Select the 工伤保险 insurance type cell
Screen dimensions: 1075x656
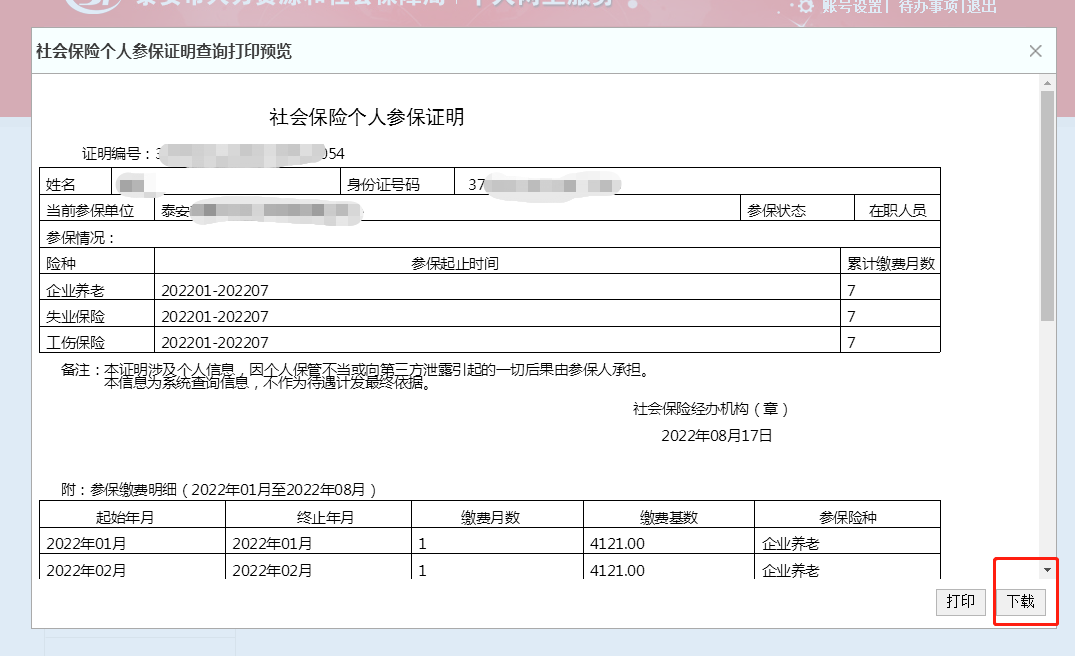76,342
